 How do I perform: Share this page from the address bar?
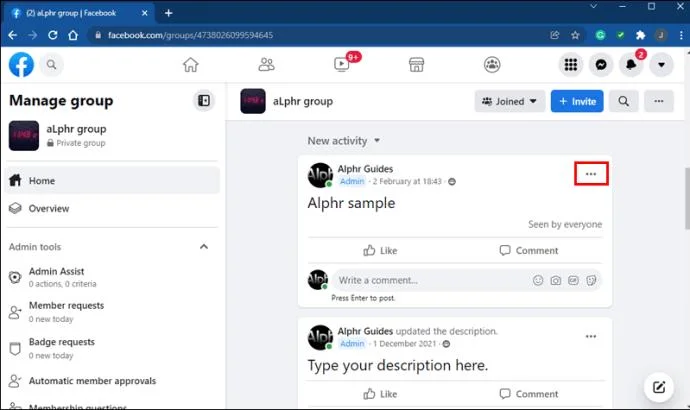[x=555, y=35]
